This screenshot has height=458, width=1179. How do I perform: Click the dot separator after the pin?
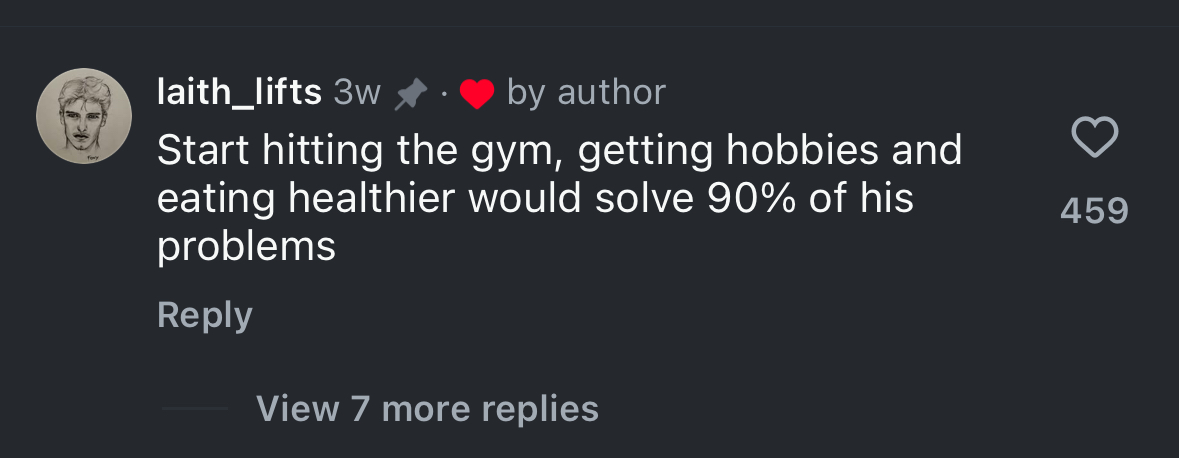point(444,96)
